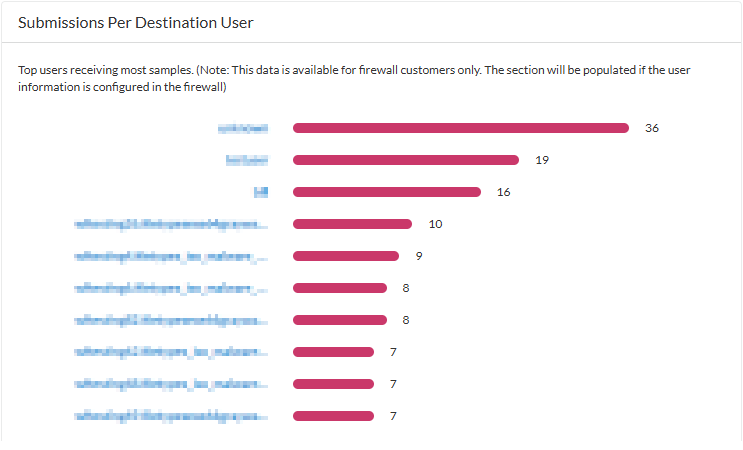This screenshot has height=450, width=743.
Task: Click the bar valued at 16
Action: (386, 192)
